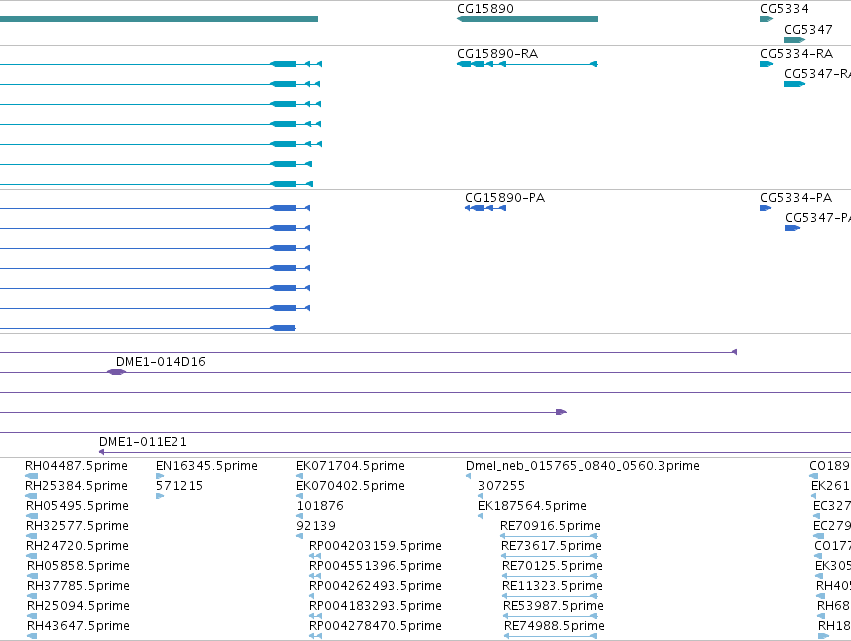Select the 571215 feature label
Image resolution: width=851 pixels, height=641 pixels.
(179, 486)
